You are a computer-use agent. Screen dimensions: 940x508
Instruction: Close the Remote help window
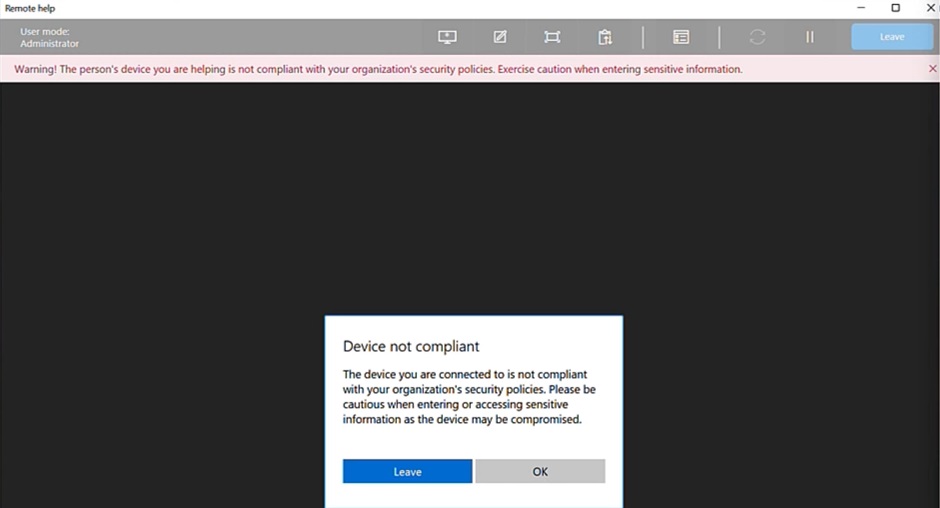(x=931, y=8)
